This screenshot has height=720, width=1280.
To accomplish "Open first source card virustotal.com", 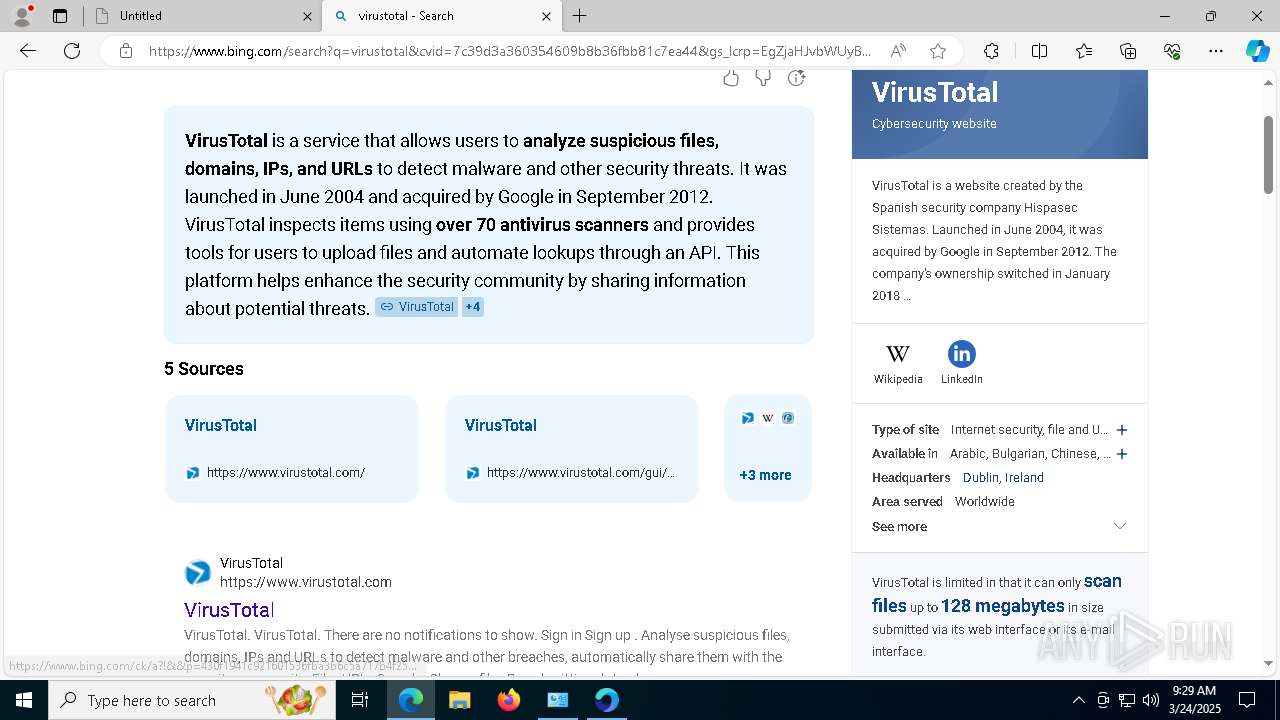I will pyautogui.click(x=291, y=448).
